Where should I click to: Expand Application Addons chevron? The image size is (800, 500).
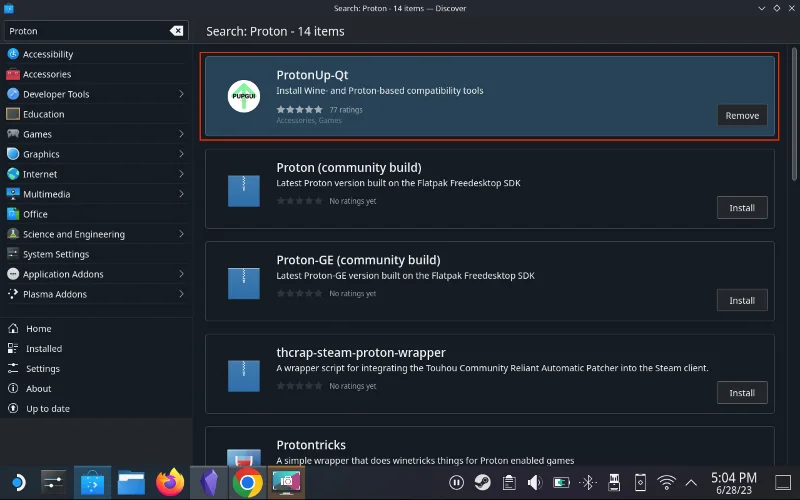point(181,274)
